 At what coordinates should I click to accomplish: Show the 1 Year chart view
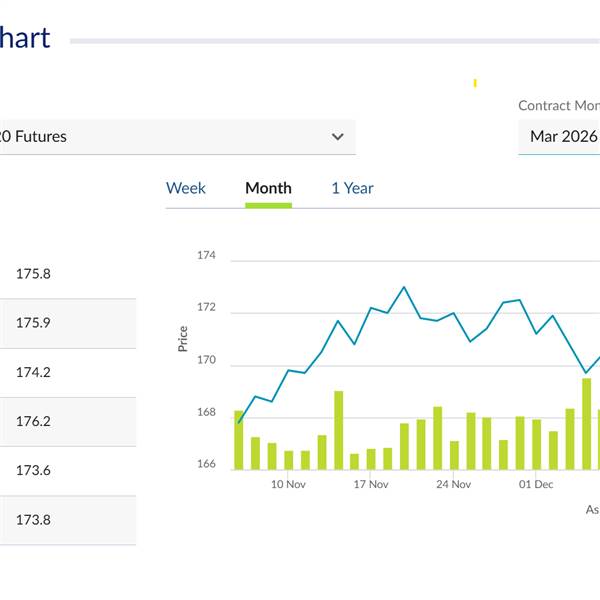352,188
